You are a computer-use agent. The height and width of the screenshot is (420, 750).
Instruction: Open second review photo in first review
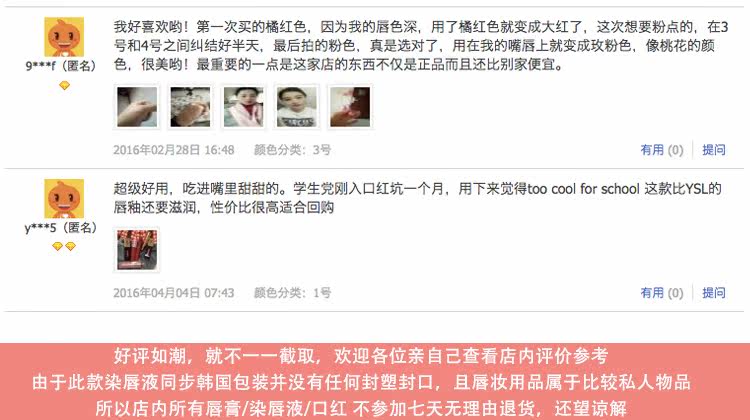[190, 107]
